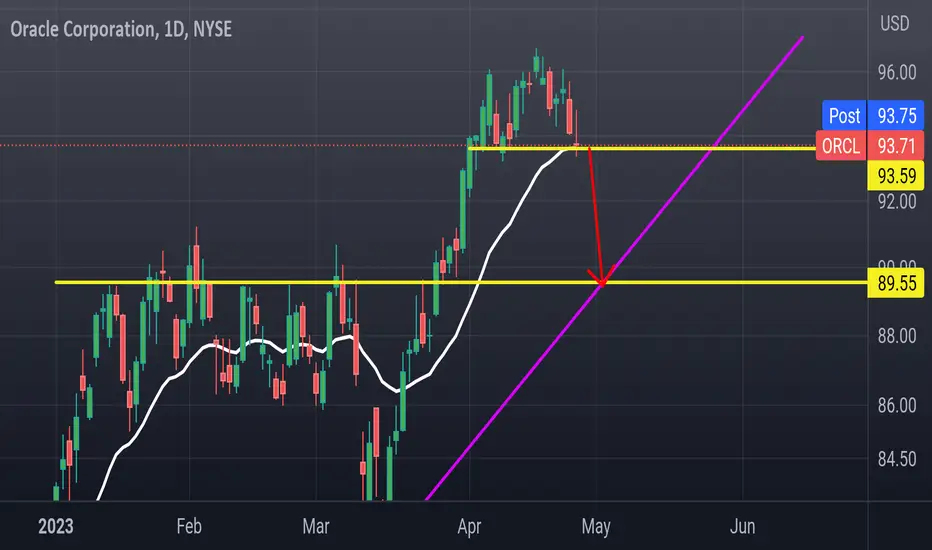Click the yellow 93.59 price tag
The height and width of the screenshot is (550, 932).
[896, 176]
